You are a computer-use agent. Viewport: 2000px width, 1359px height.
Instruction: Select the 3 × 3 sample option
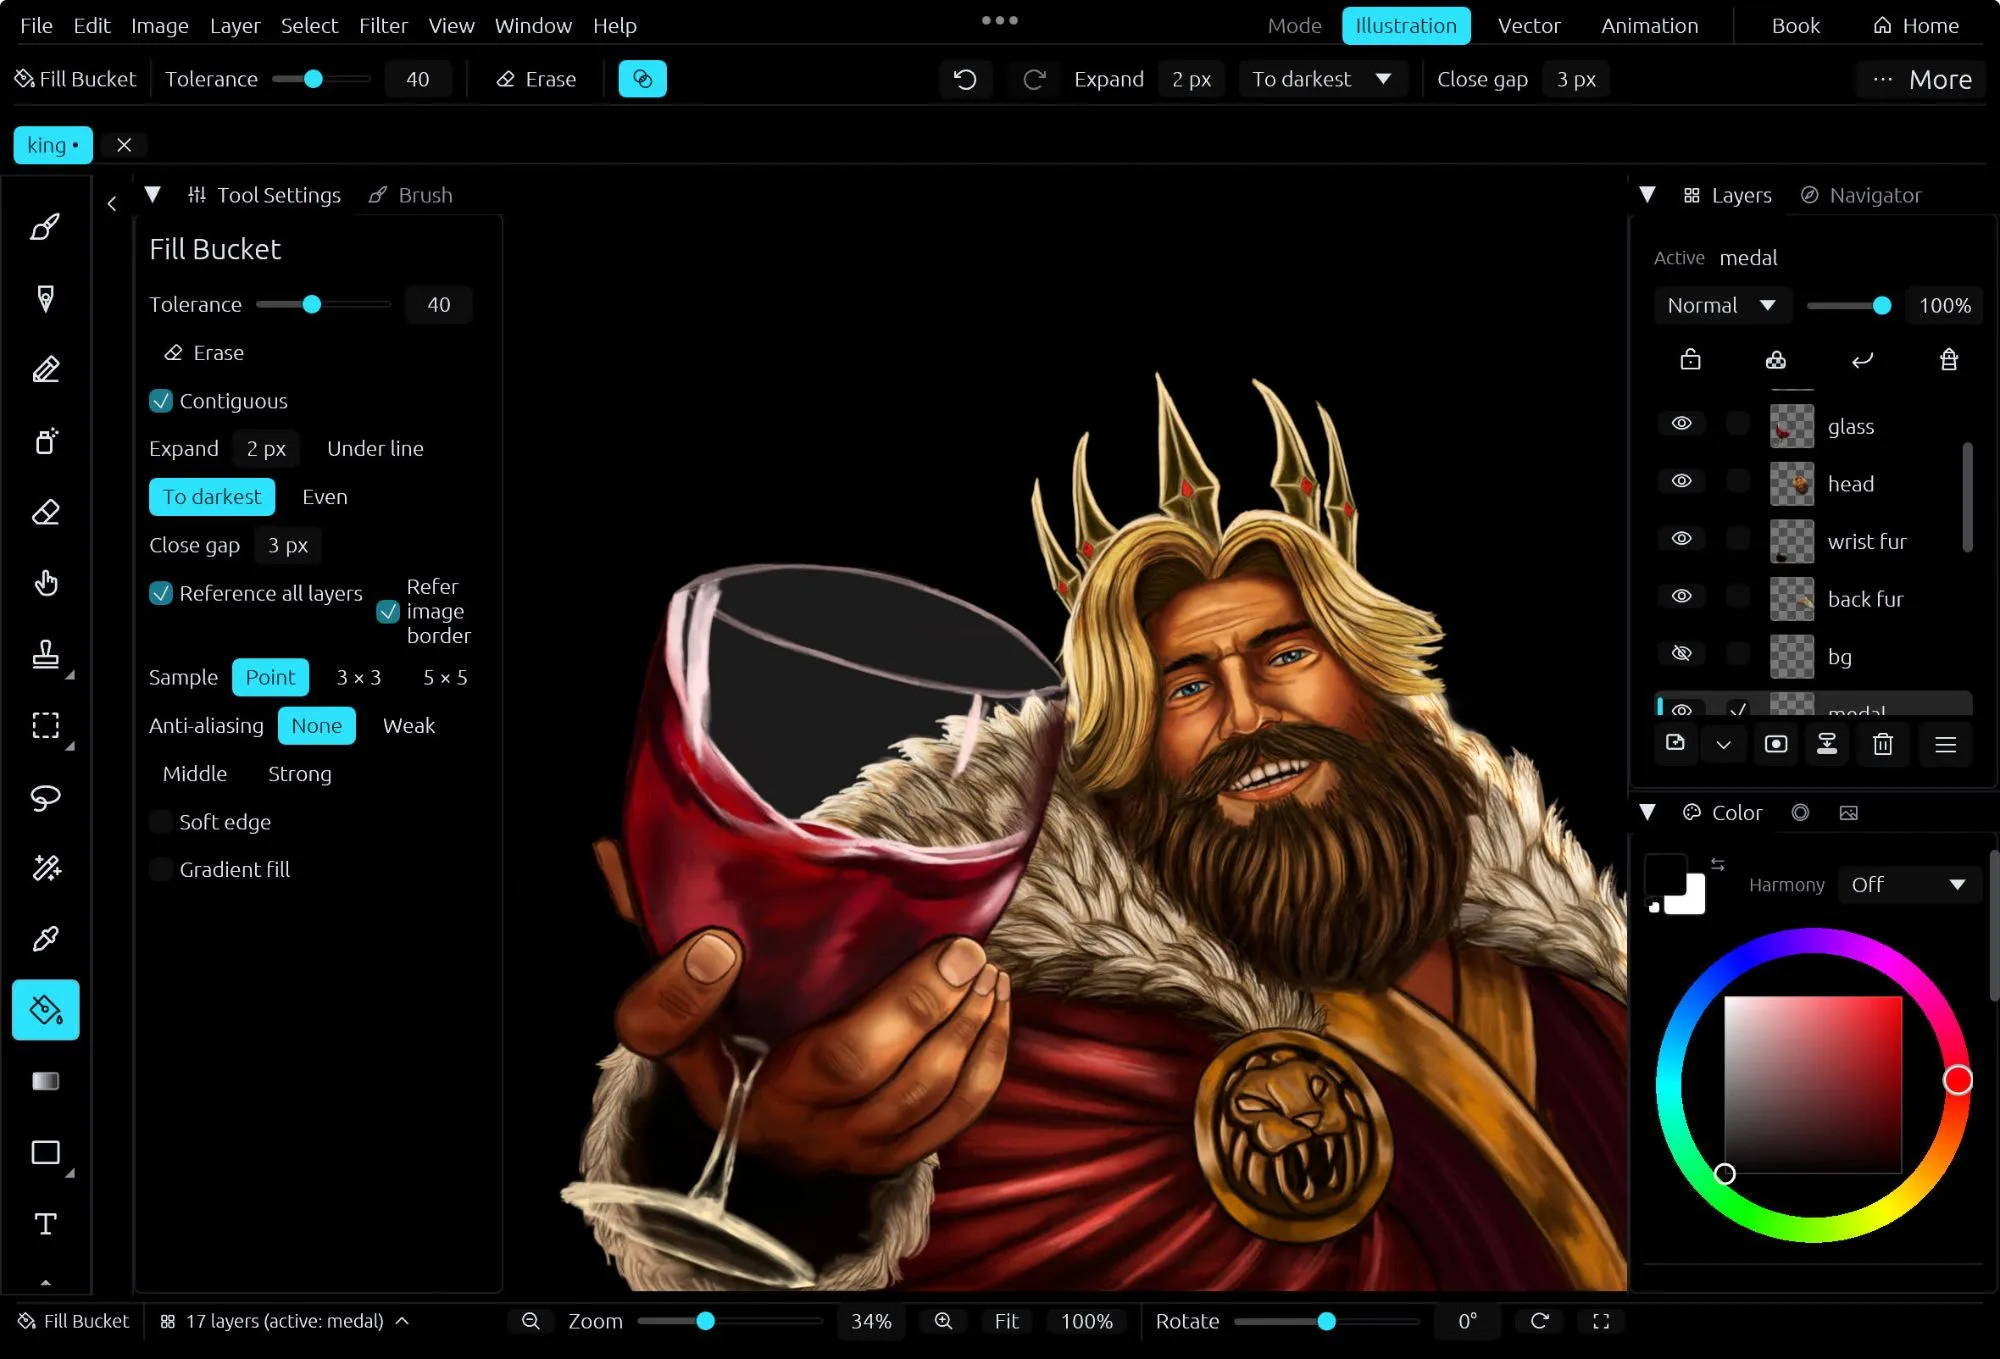[x=358, y=677]
